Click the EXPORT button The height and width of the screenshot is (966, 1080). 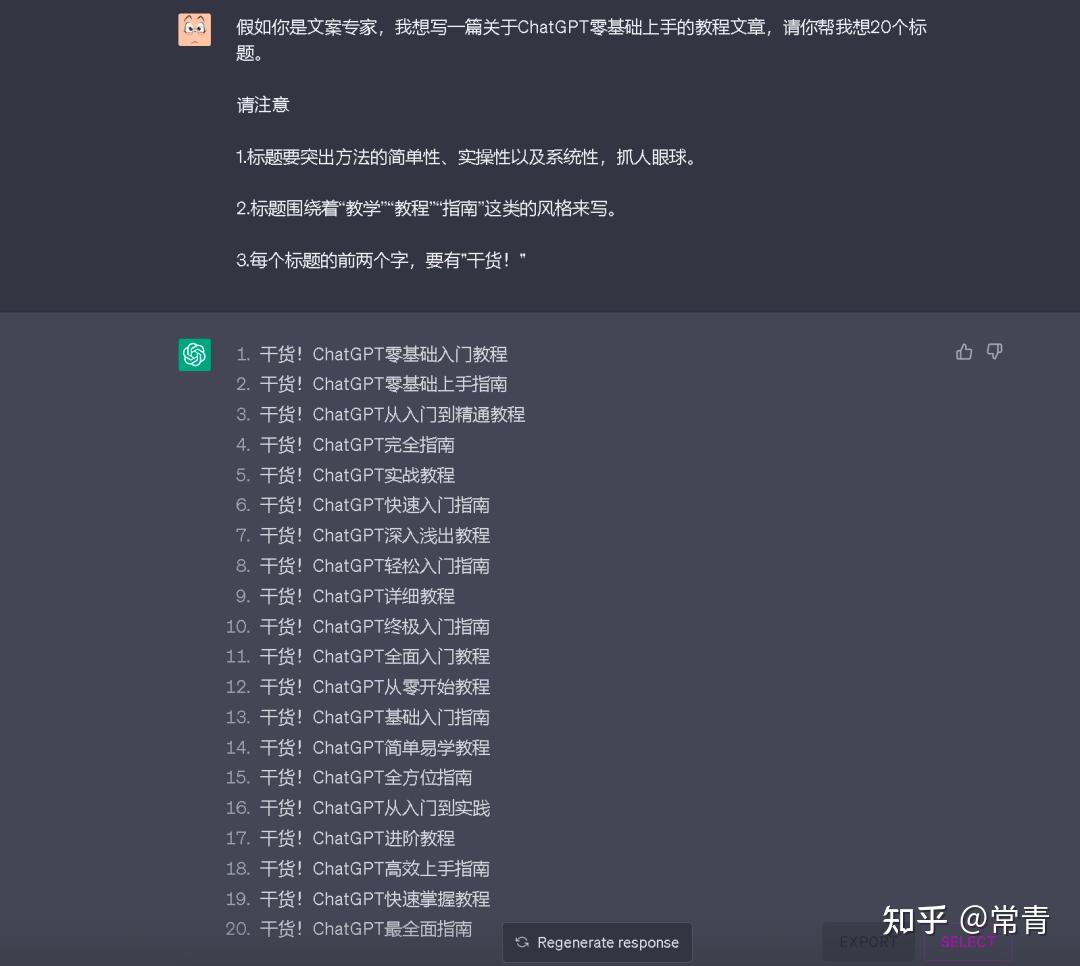coord(868,942)
